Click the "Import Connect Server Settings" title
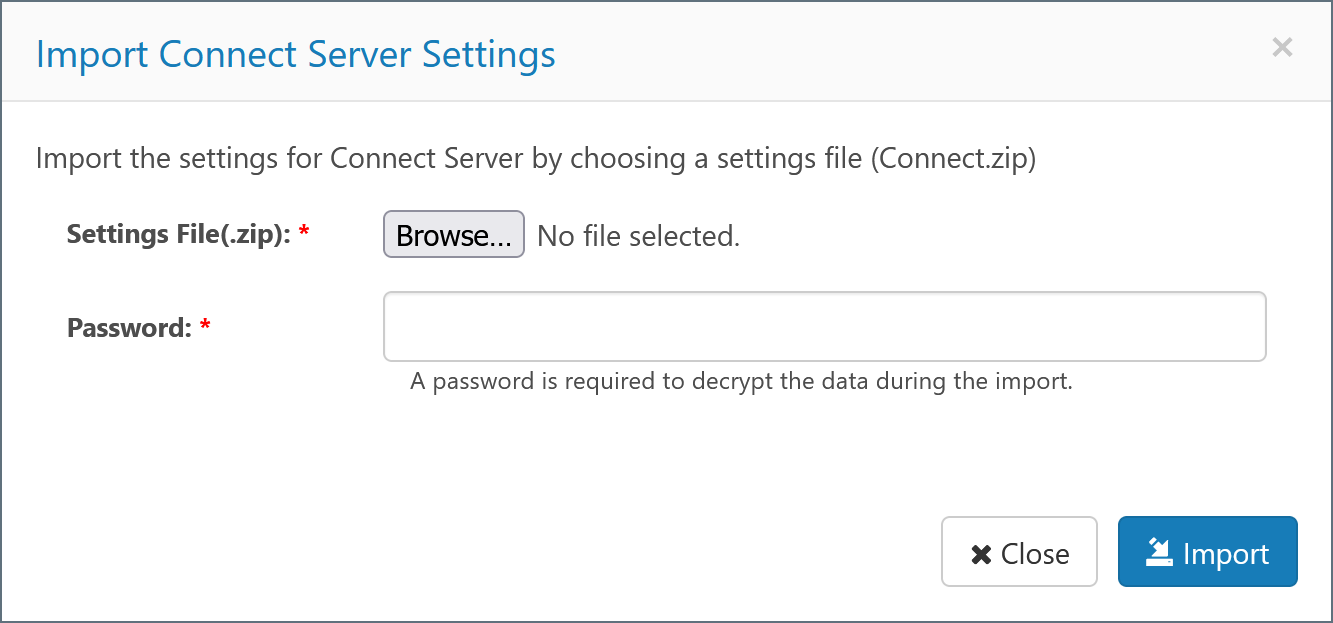This screenshot has width=1333, height=623. [295, 53]
